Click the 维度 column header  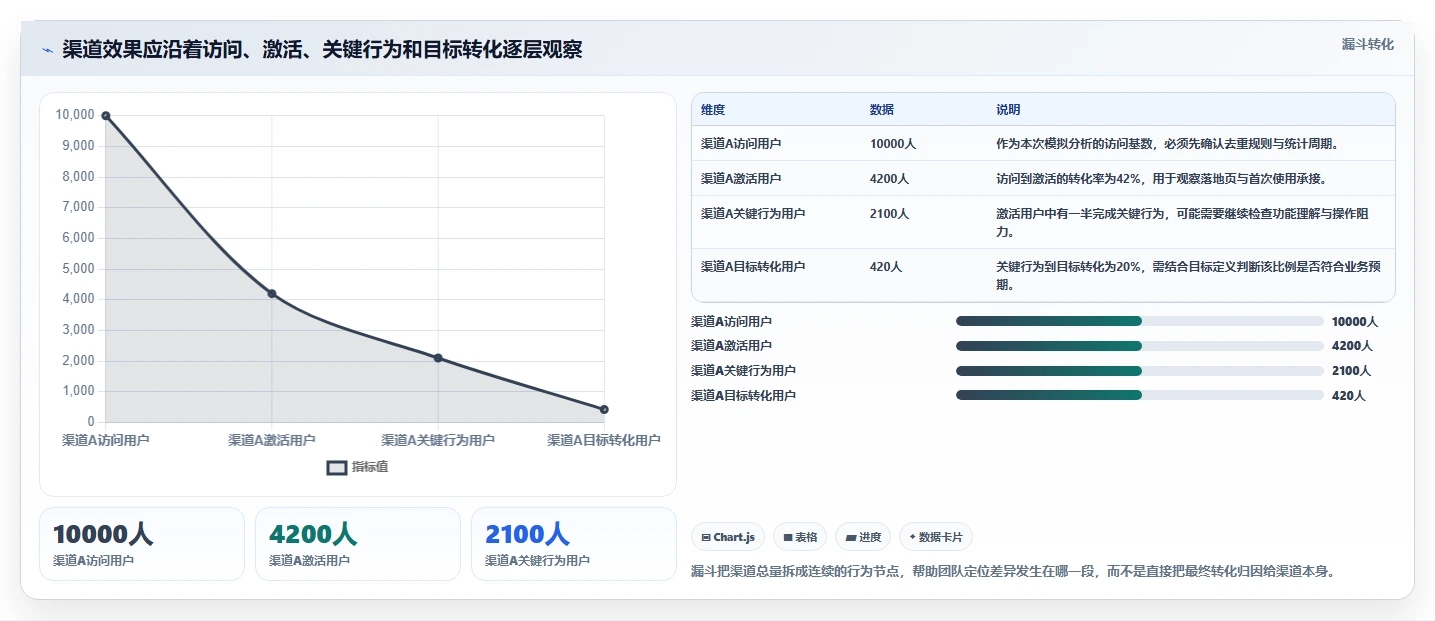713,109
